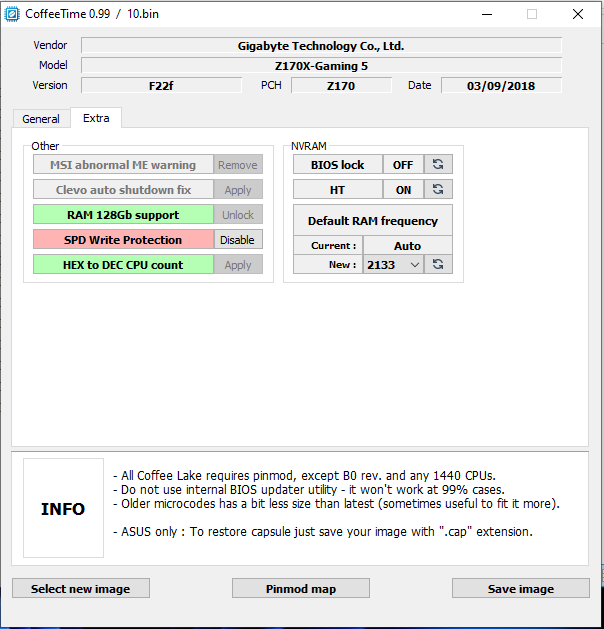Image resolution: width=604 pixels, height=629 pixels.
Task: Click the CoffeeTime app icon in title bar
Action: [12, 14]
